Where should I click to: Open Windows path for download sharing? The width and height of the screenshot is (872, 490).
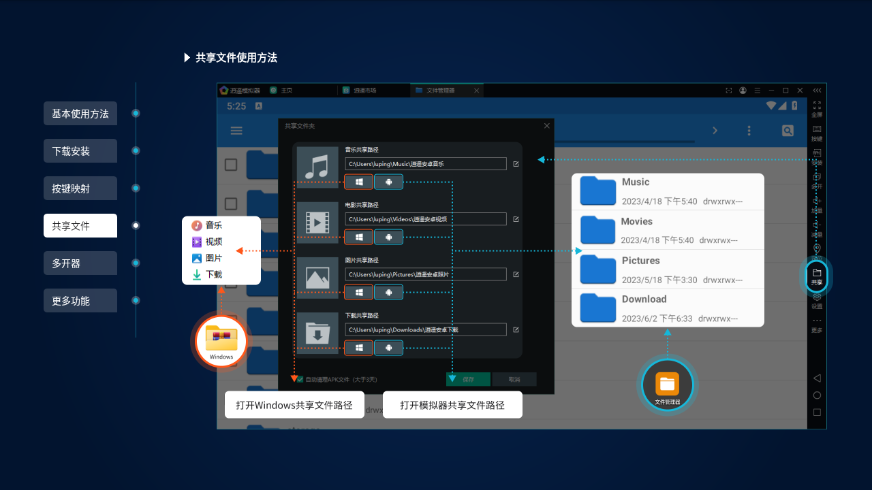point(359,348)
